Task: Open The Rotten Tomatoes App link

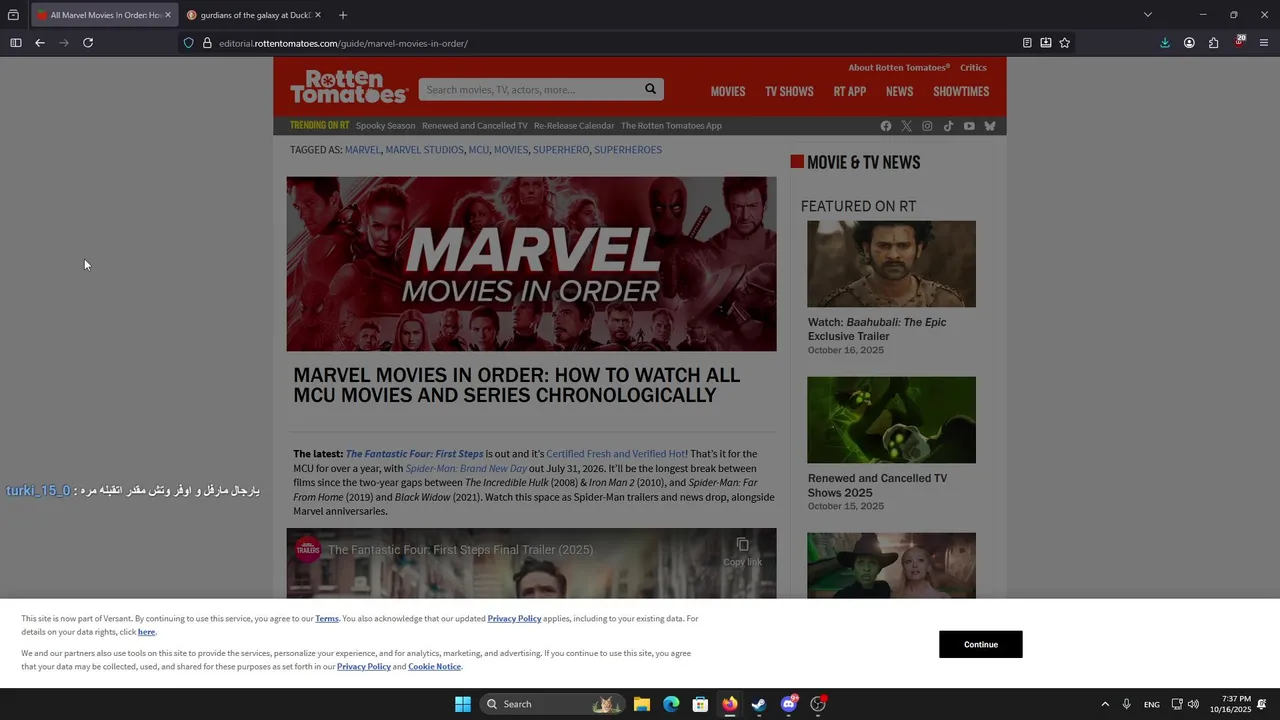Action: pos(671,126)
